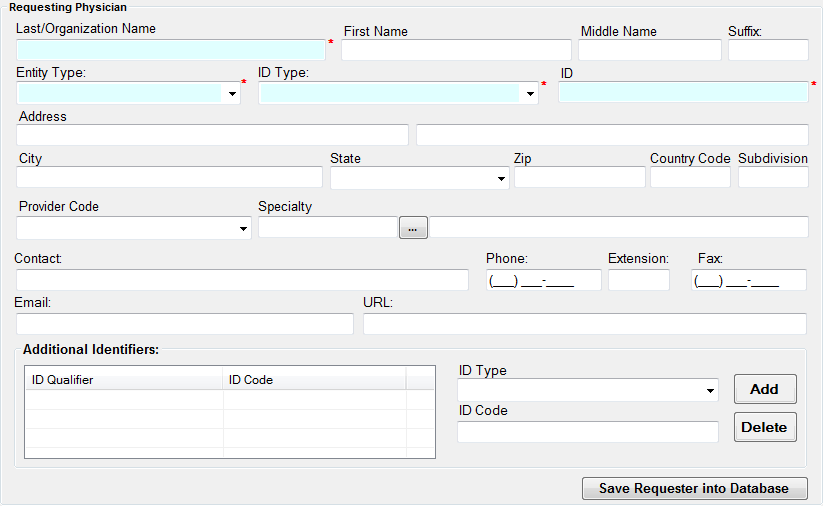The width and height of the screenshot is (823, 506).
Task: Click the Suffix input field
Action: coord(767,50)
